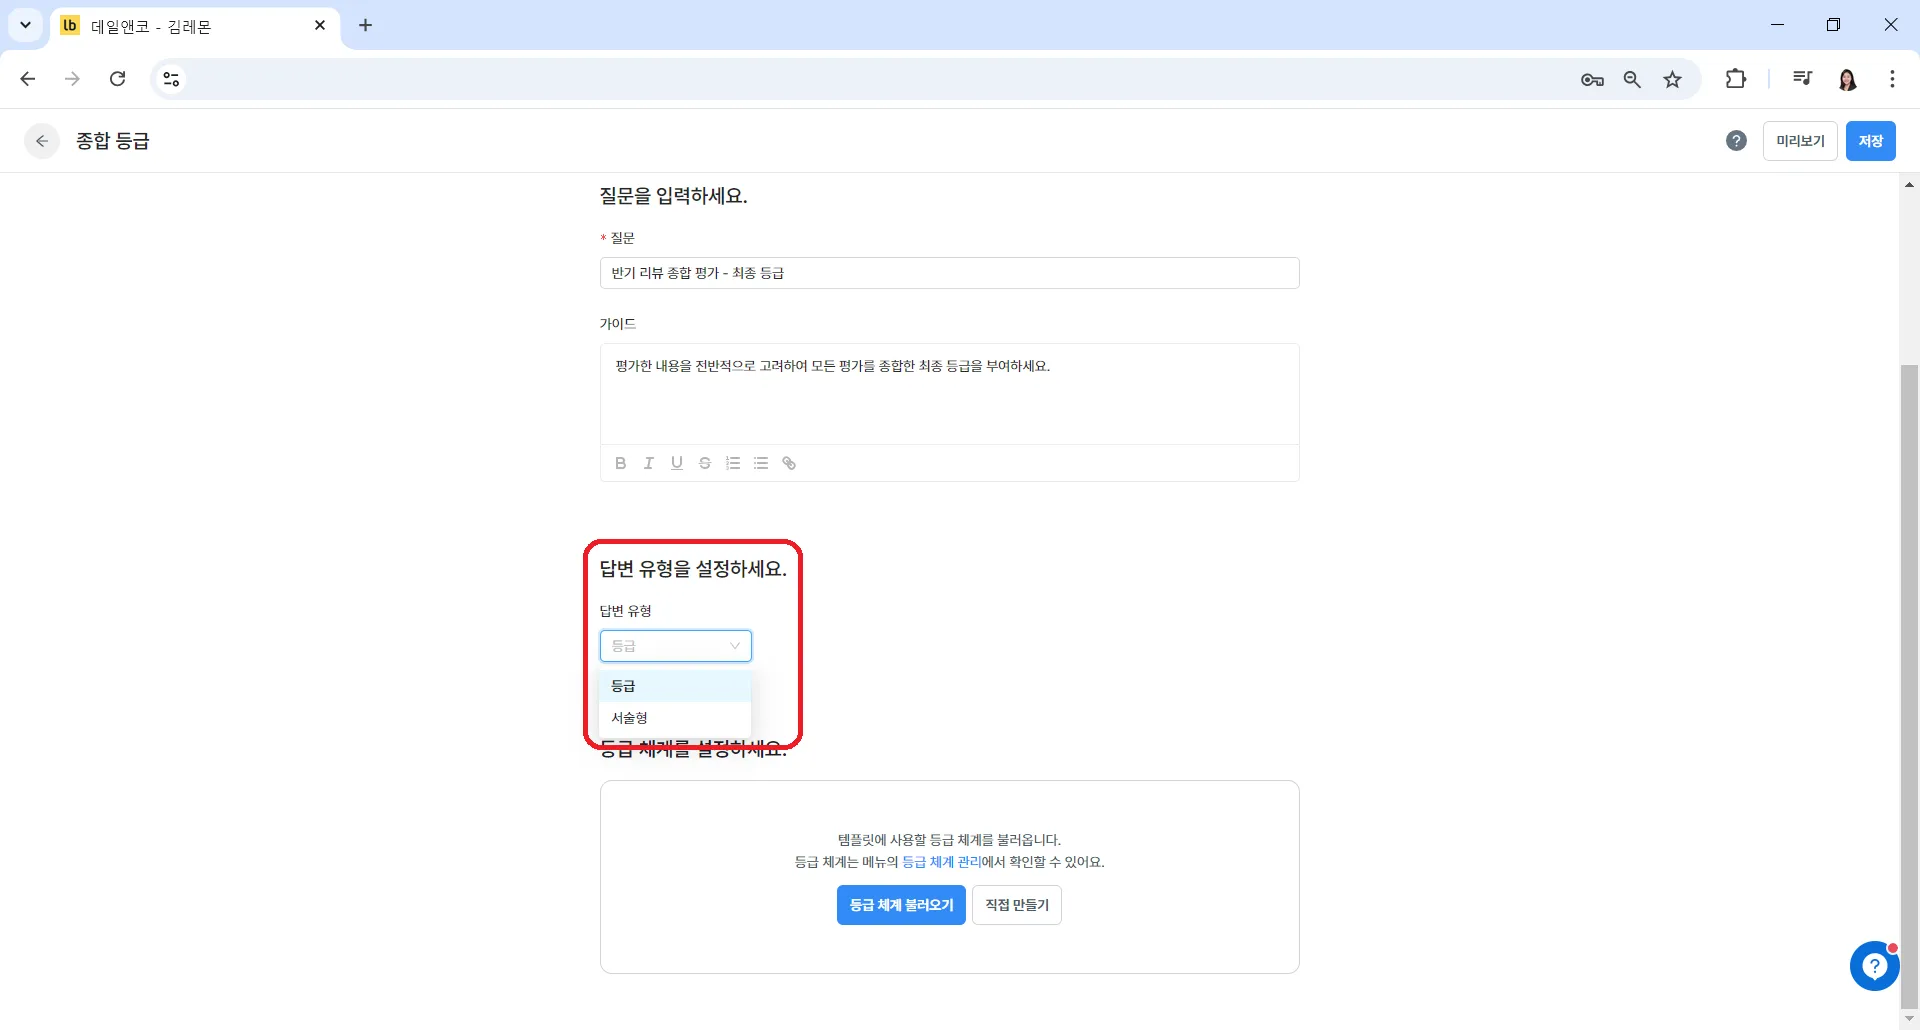
Task: Open the blue support chat bubble
Action: tap(1874, 966)
